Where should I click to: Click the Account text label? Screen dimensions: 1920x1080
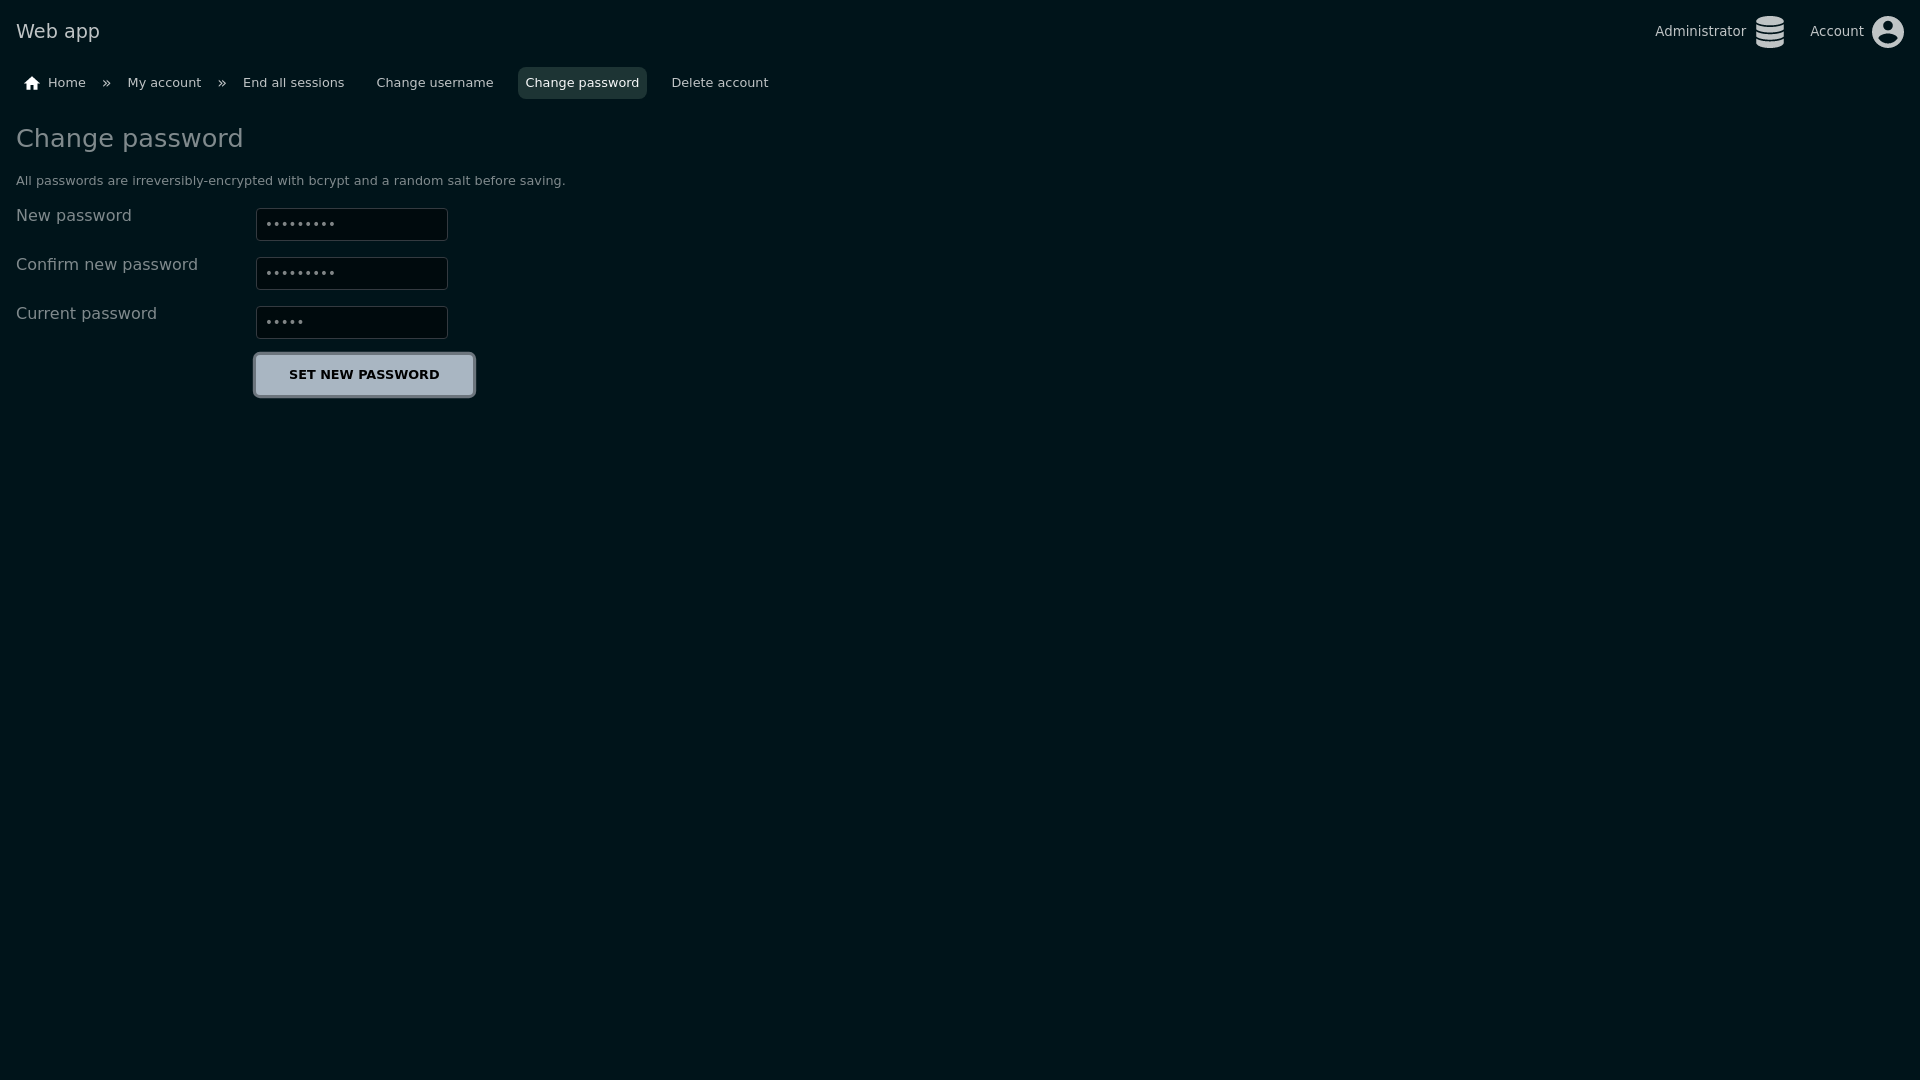pyautogui.click(x=1836, y=31)
